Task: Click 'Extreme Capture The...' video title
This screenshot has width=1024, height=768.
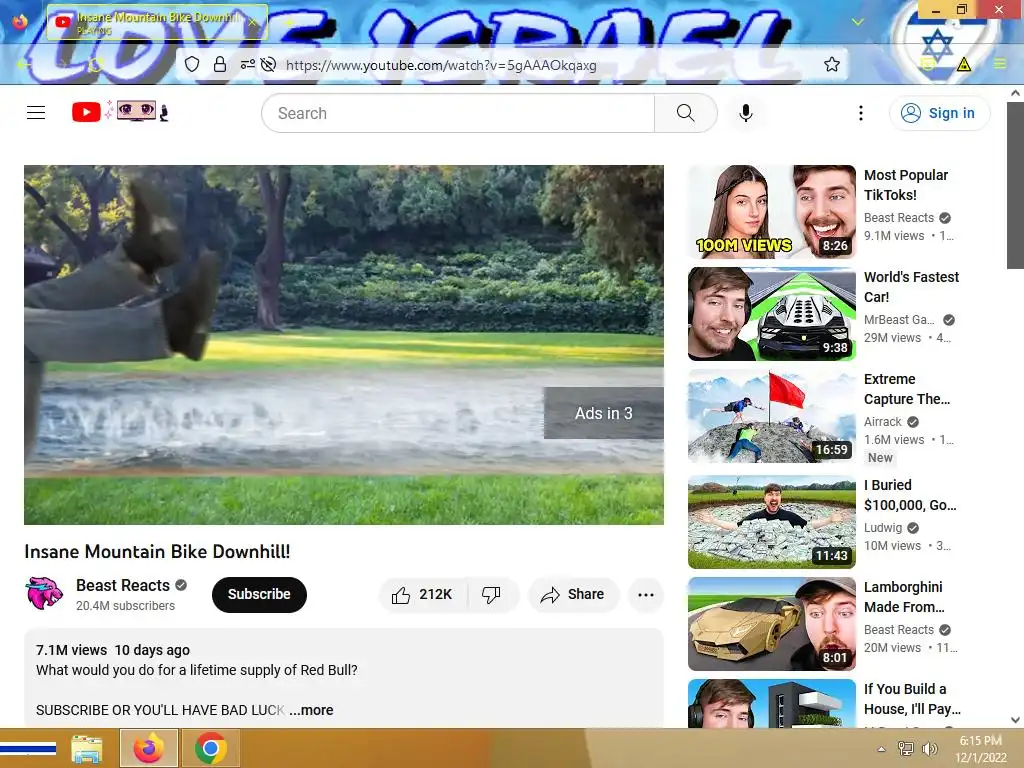Action: (x=907, y=389)
